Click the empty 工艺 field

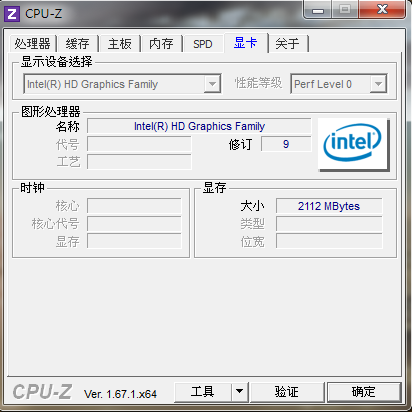pyautogui.click(x=139, y=162)
